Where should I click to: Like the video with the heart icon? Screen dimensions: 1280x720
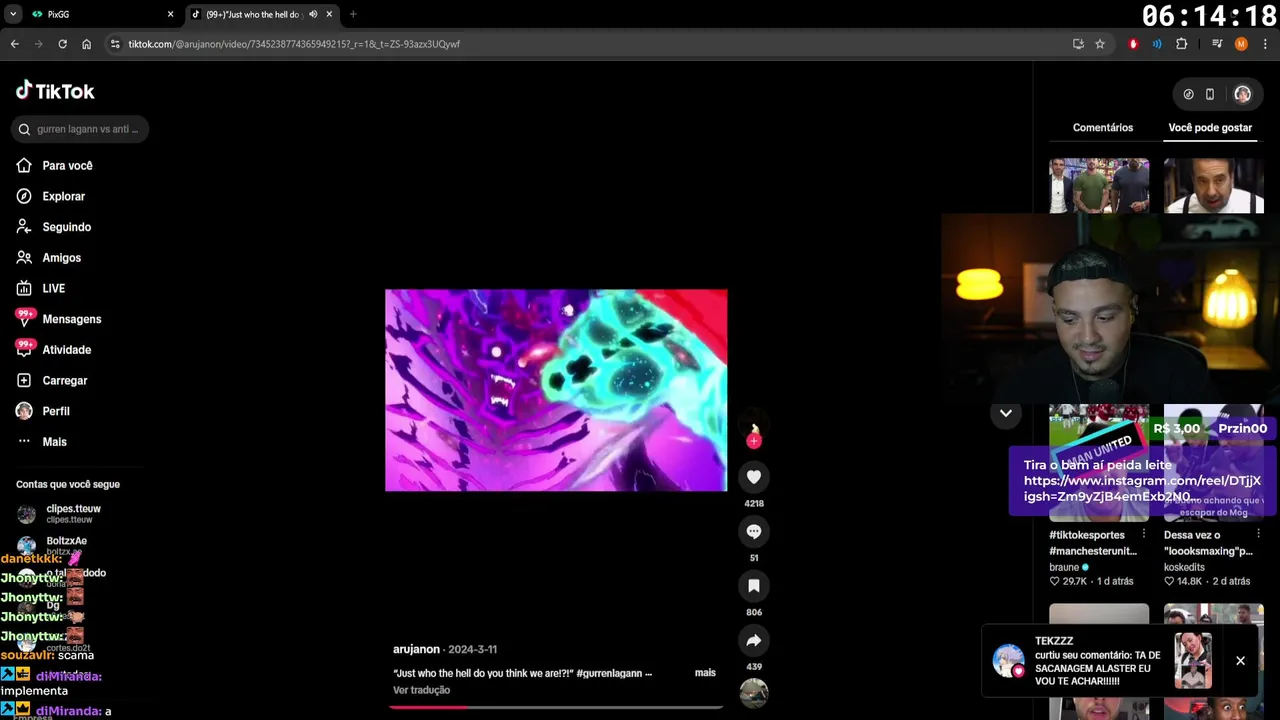754,477
